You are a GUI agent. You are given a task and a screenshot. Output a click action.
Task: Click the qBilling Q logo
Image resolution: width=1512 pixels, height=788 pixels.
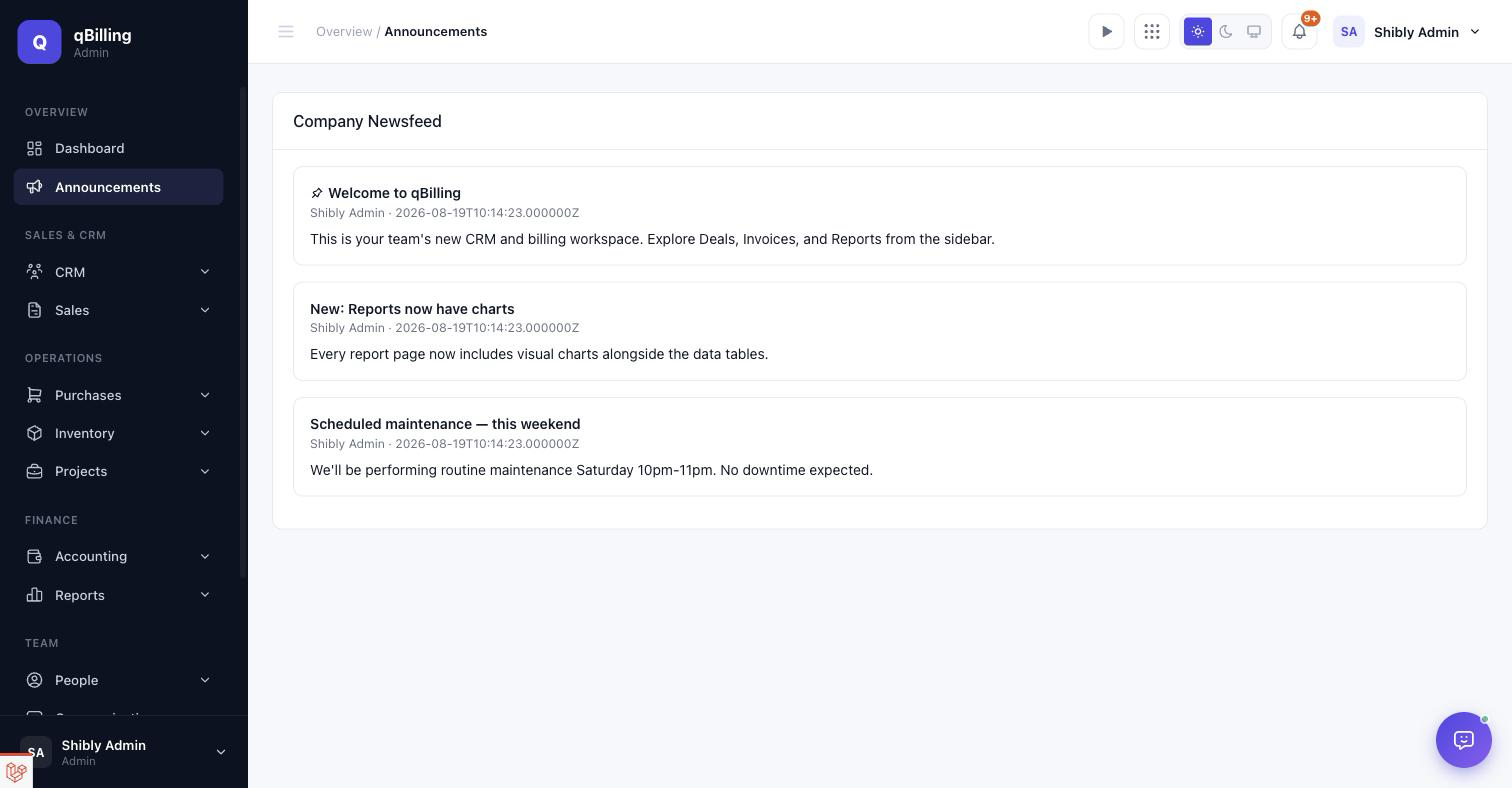pyautogui.click(x=39, y=42)
